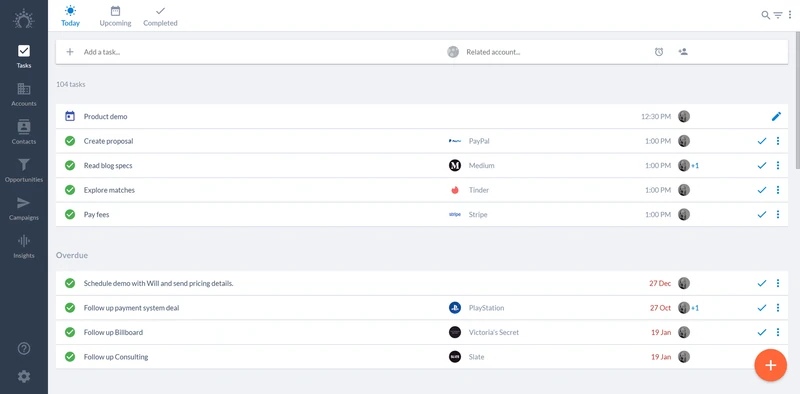Click the plus icon beside Add a task
Viewport: 800px width, 394px height.
70,52
